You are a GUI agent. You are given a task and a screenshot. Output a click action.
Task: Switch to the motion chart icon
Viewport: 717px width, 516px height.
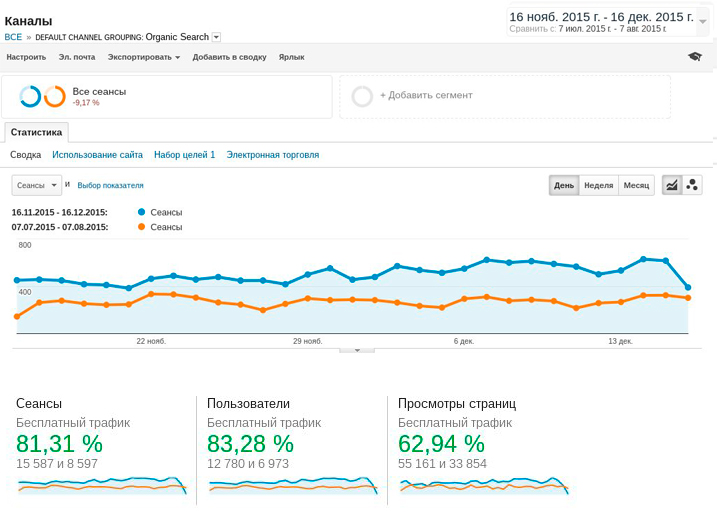[x=692, y=185]
